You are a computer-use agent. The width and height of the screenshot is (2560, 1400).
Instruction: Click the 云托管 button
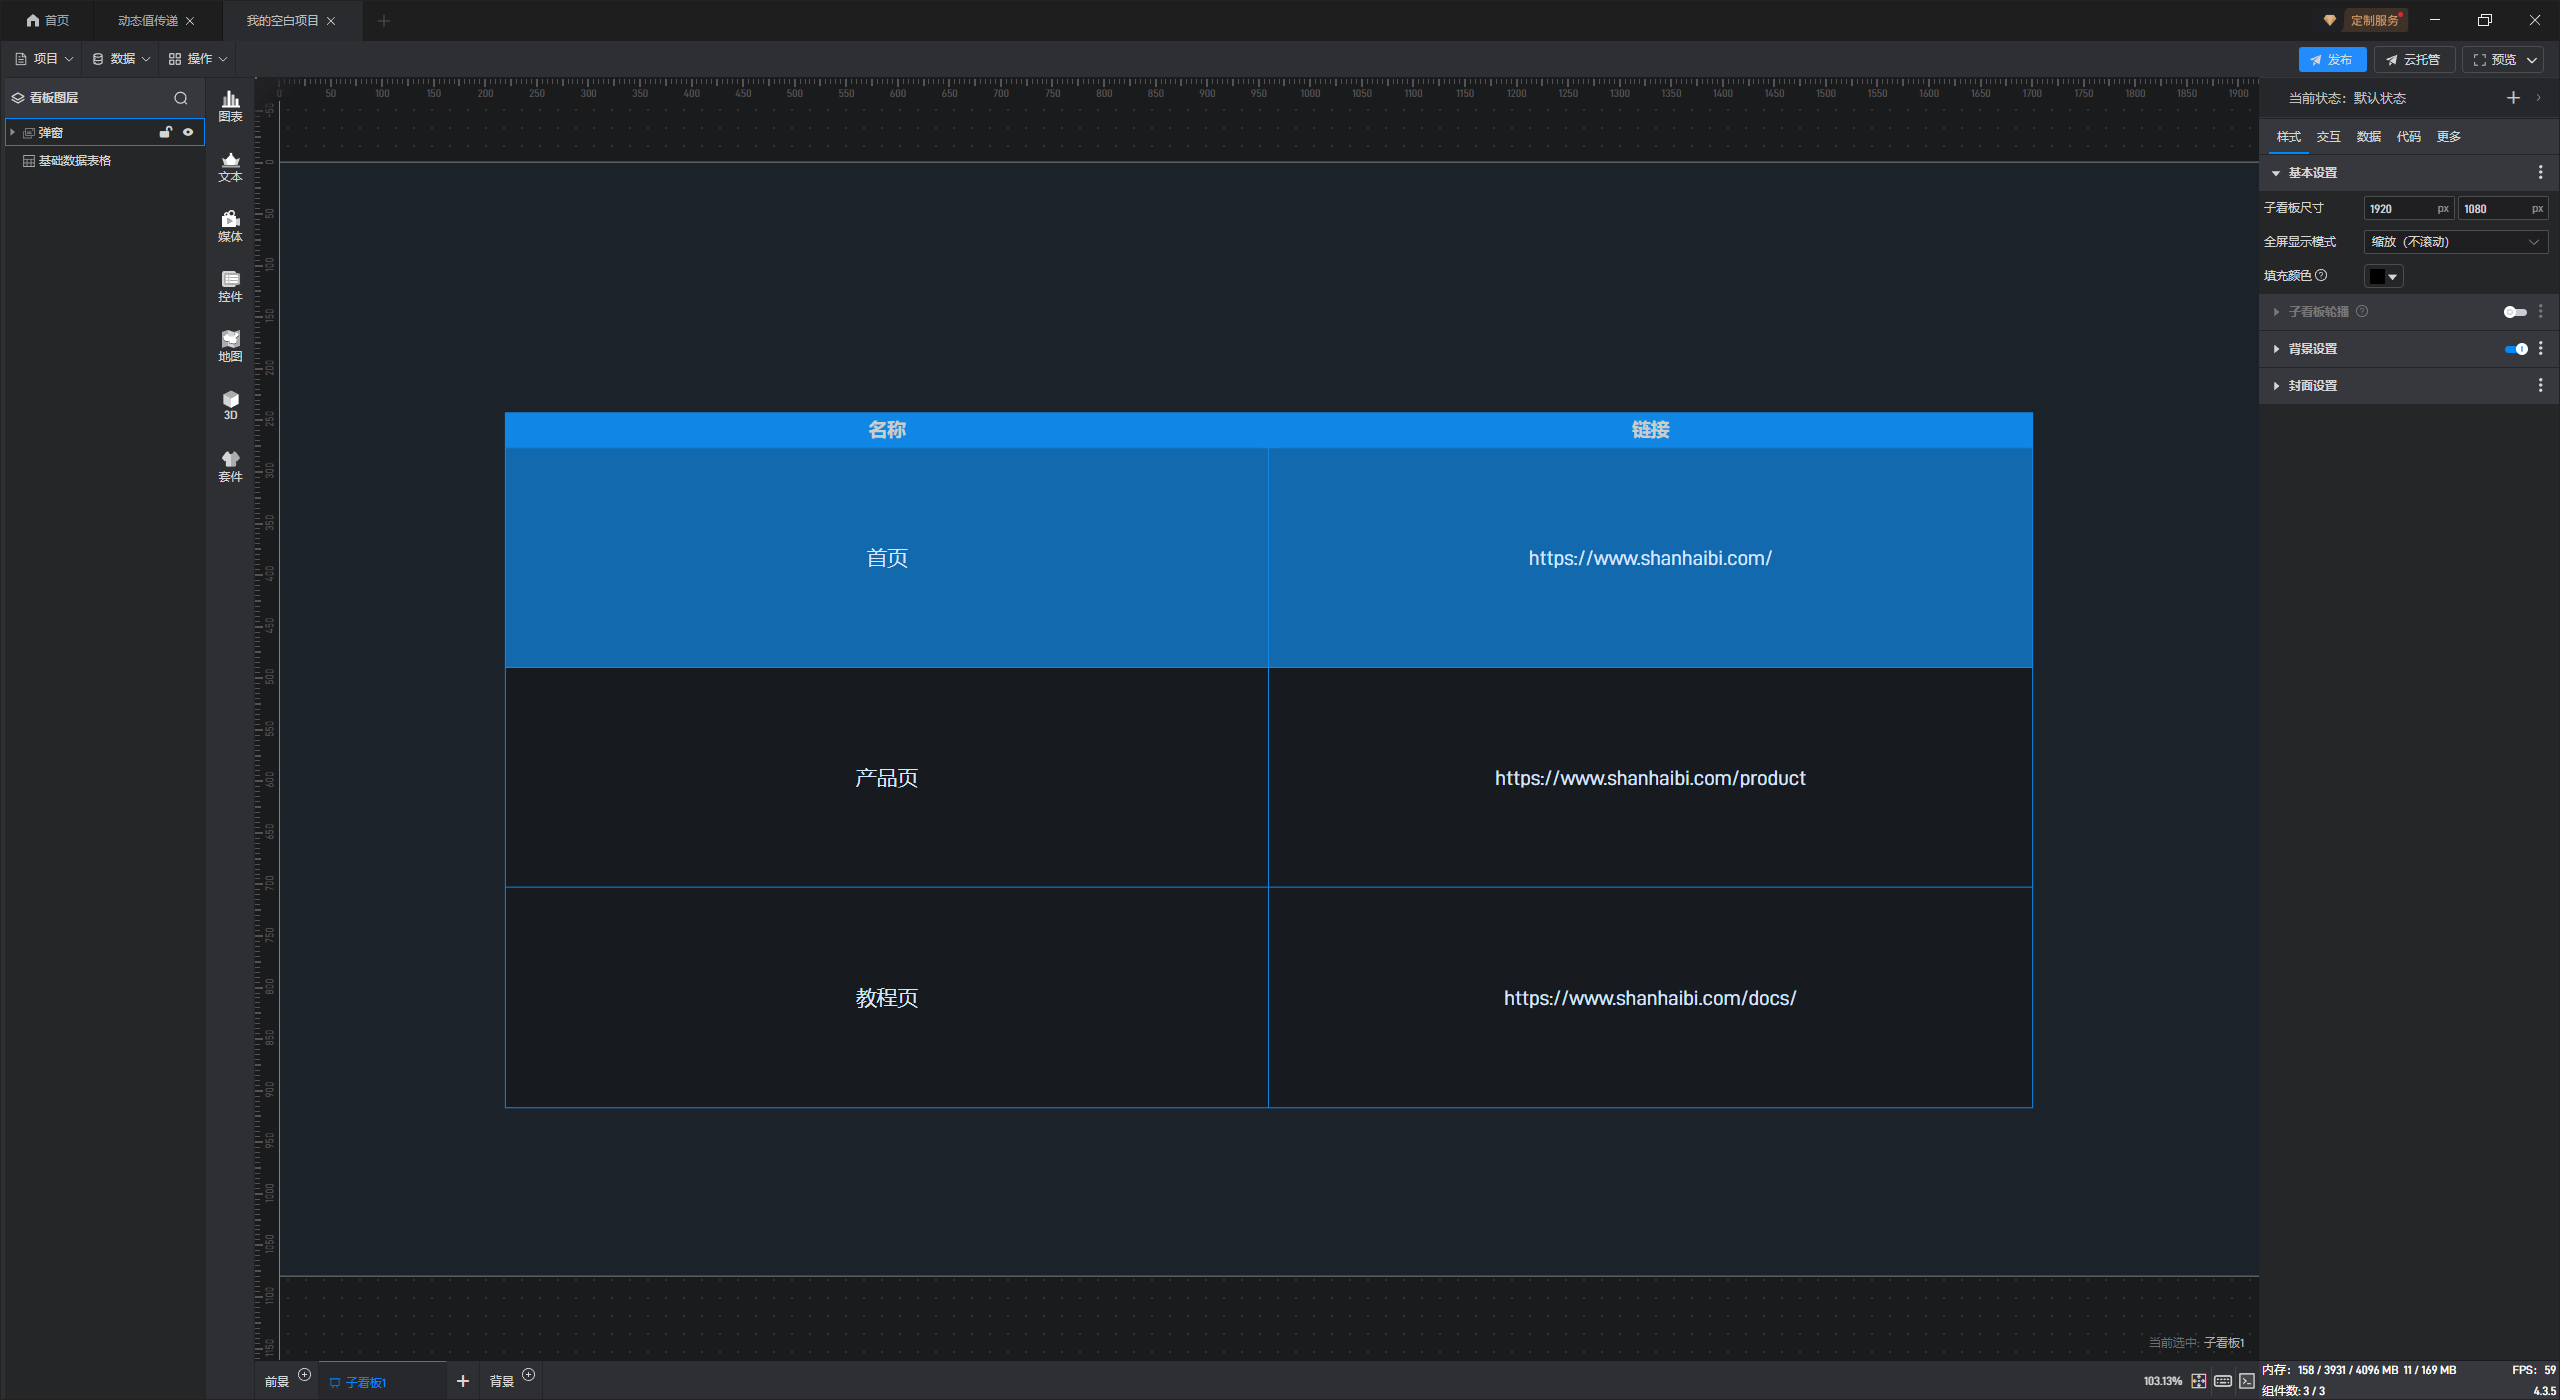[2413, 60]
